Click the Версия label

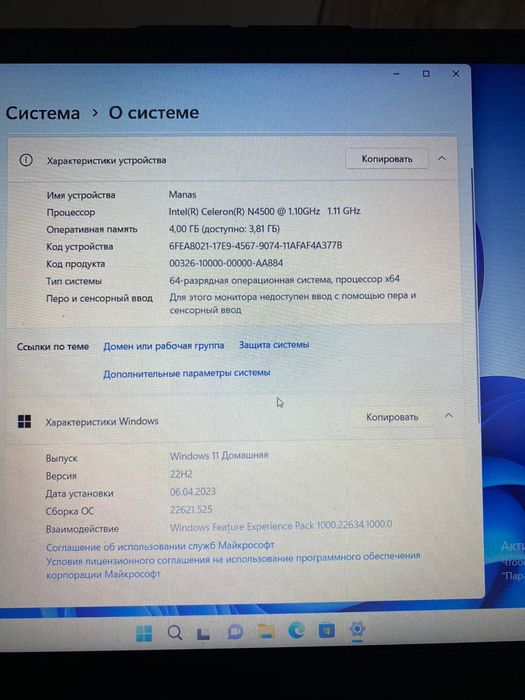coord(61,476)
